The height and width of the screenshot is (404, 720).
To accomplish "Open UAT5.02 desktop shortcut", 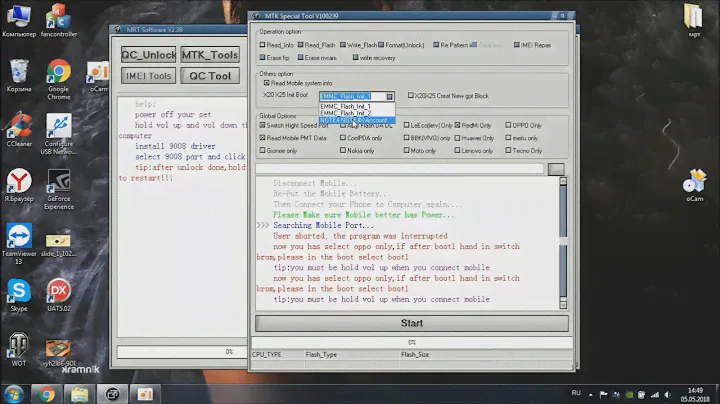I will 59,291.
